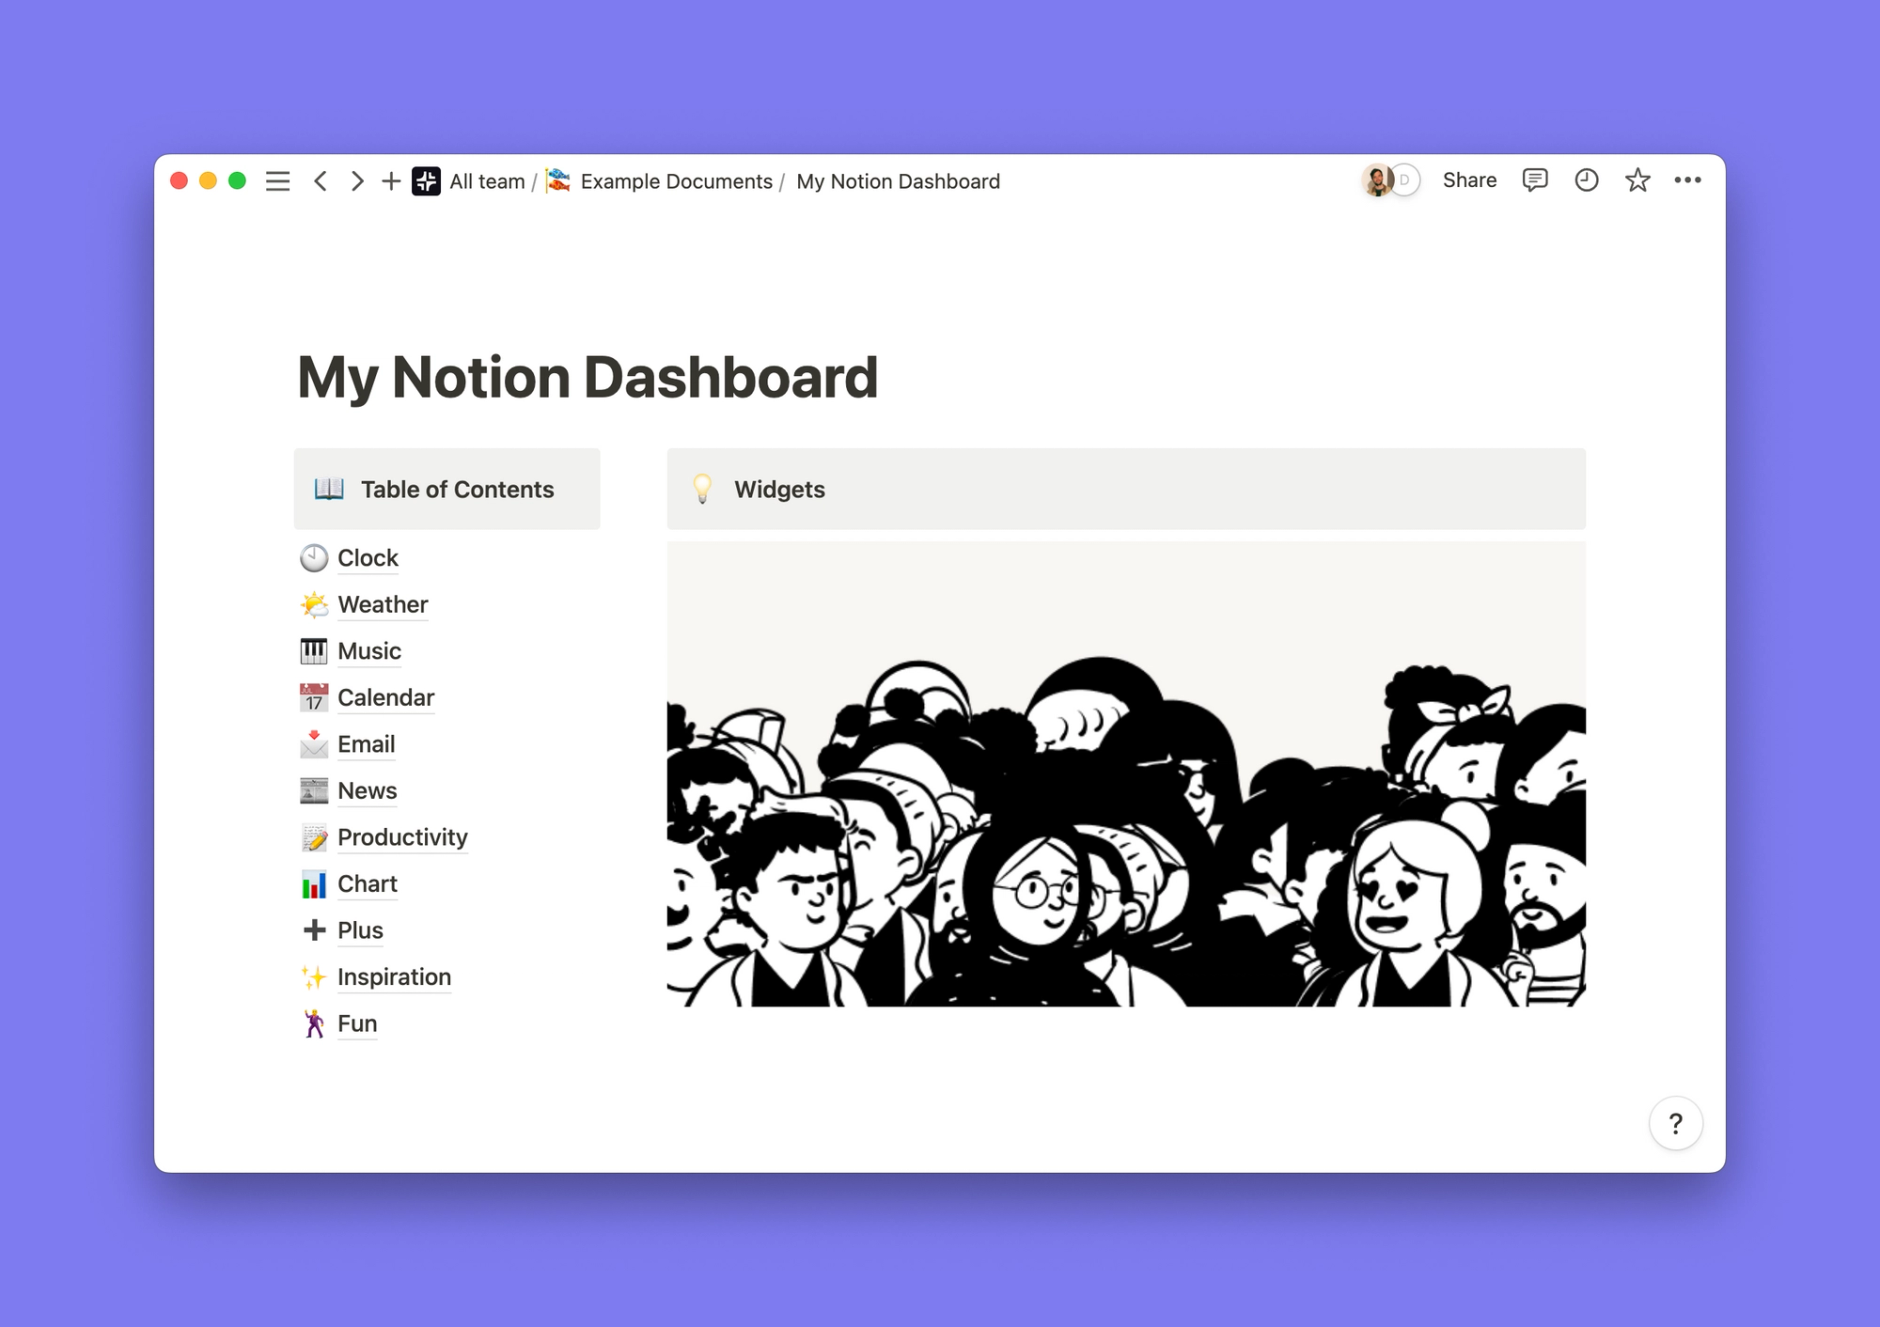Open All team breadcrumb
Viewport: 1880px width, 1327px height.
[487, 181]
